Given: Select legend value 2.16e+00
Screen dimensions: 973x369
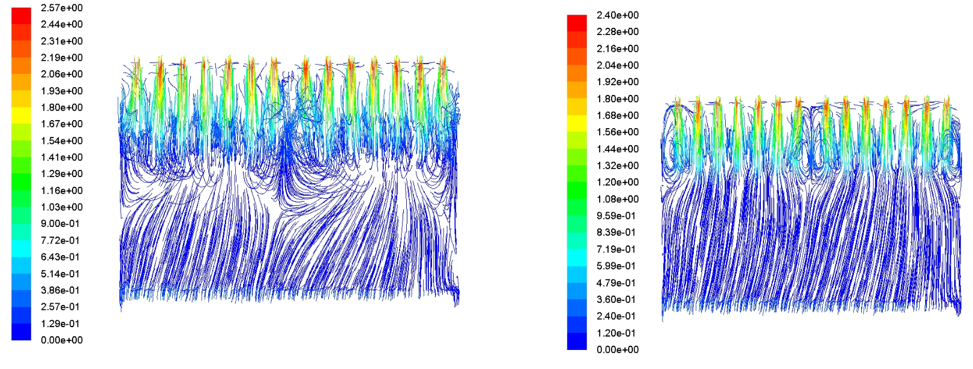Looking at the screenshot, I should pos(617,48).
